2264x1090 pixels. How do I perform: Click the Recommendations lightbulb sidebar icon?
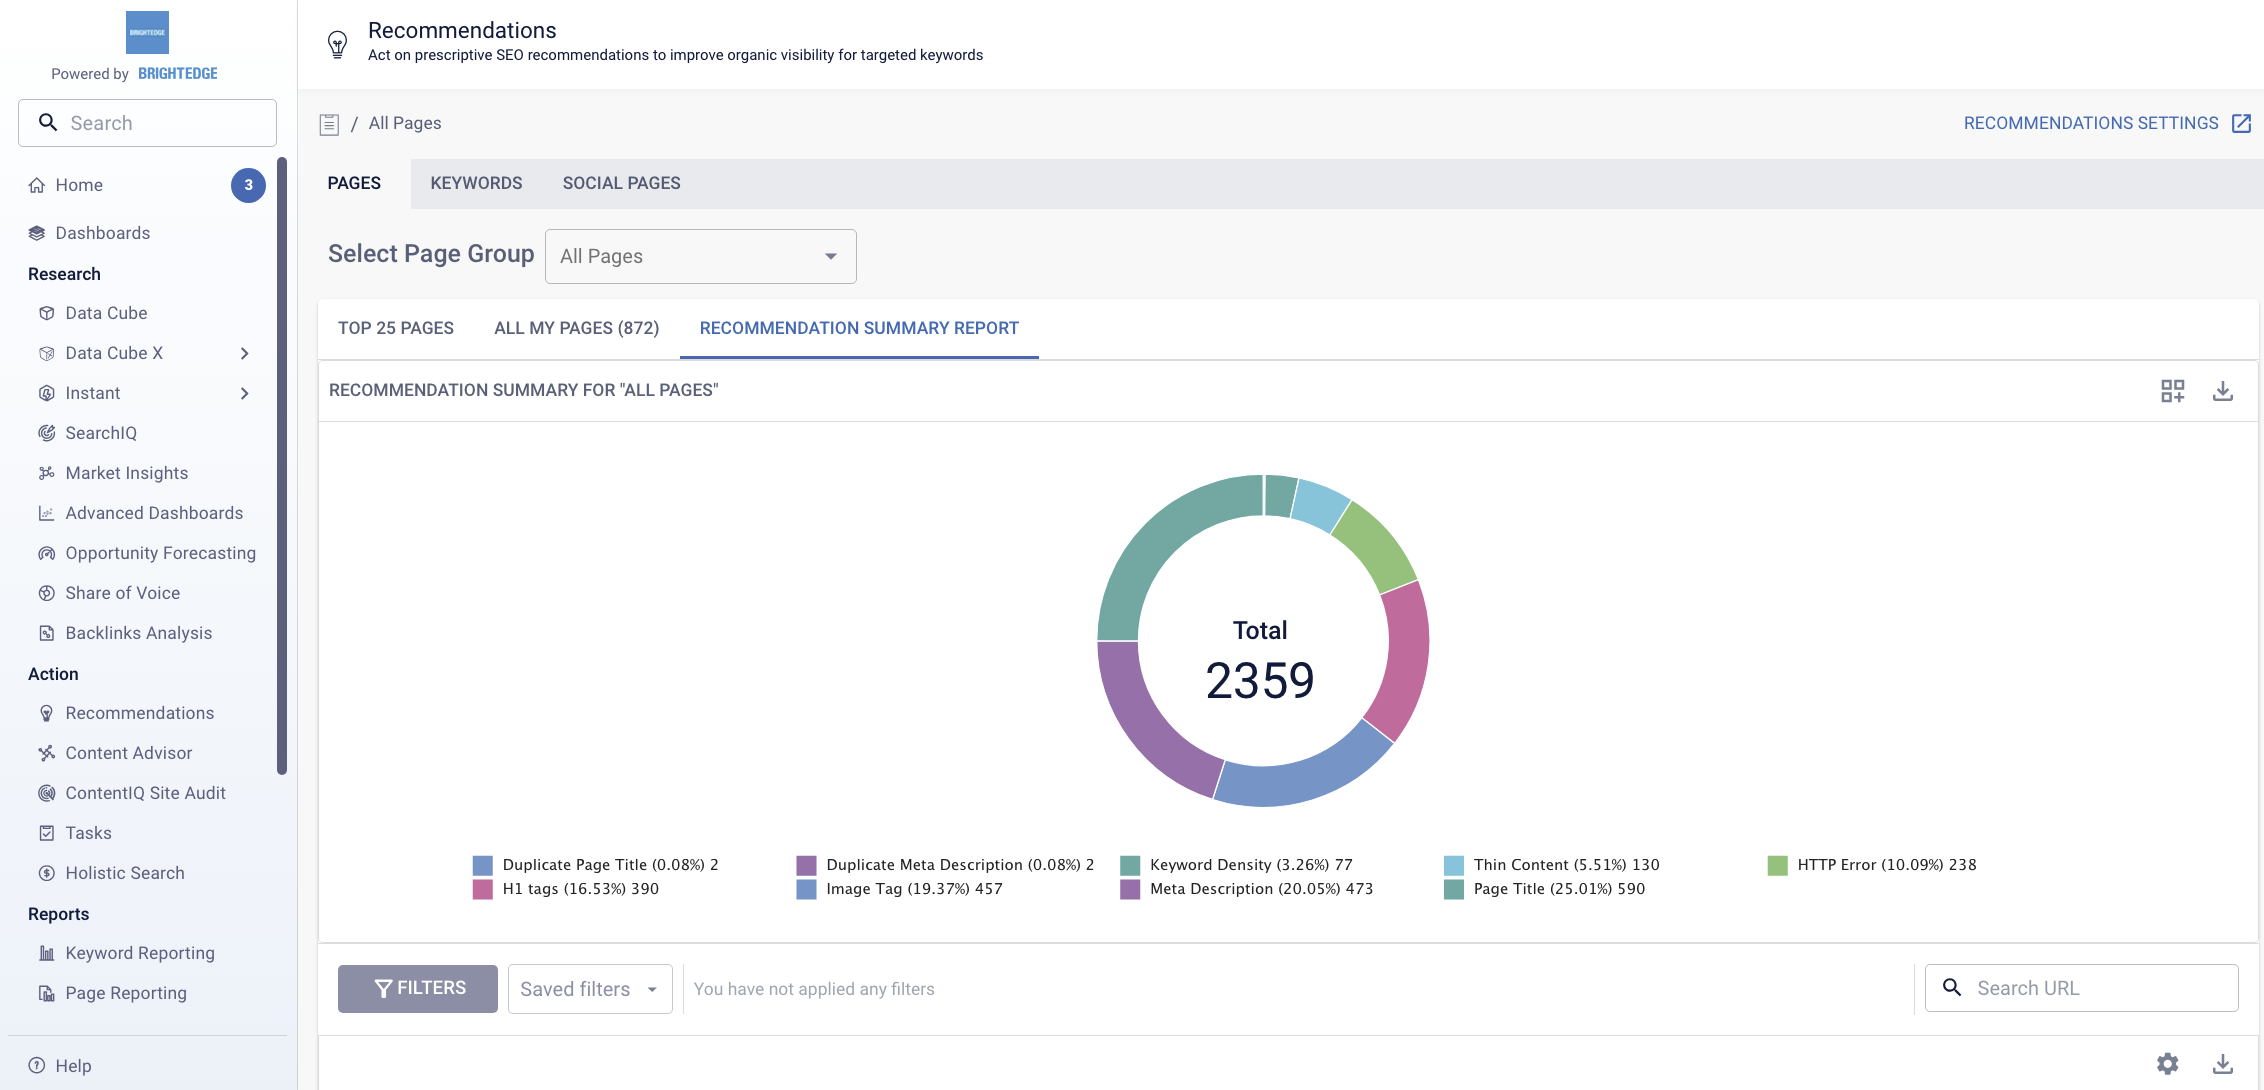(x=47, y=713)
